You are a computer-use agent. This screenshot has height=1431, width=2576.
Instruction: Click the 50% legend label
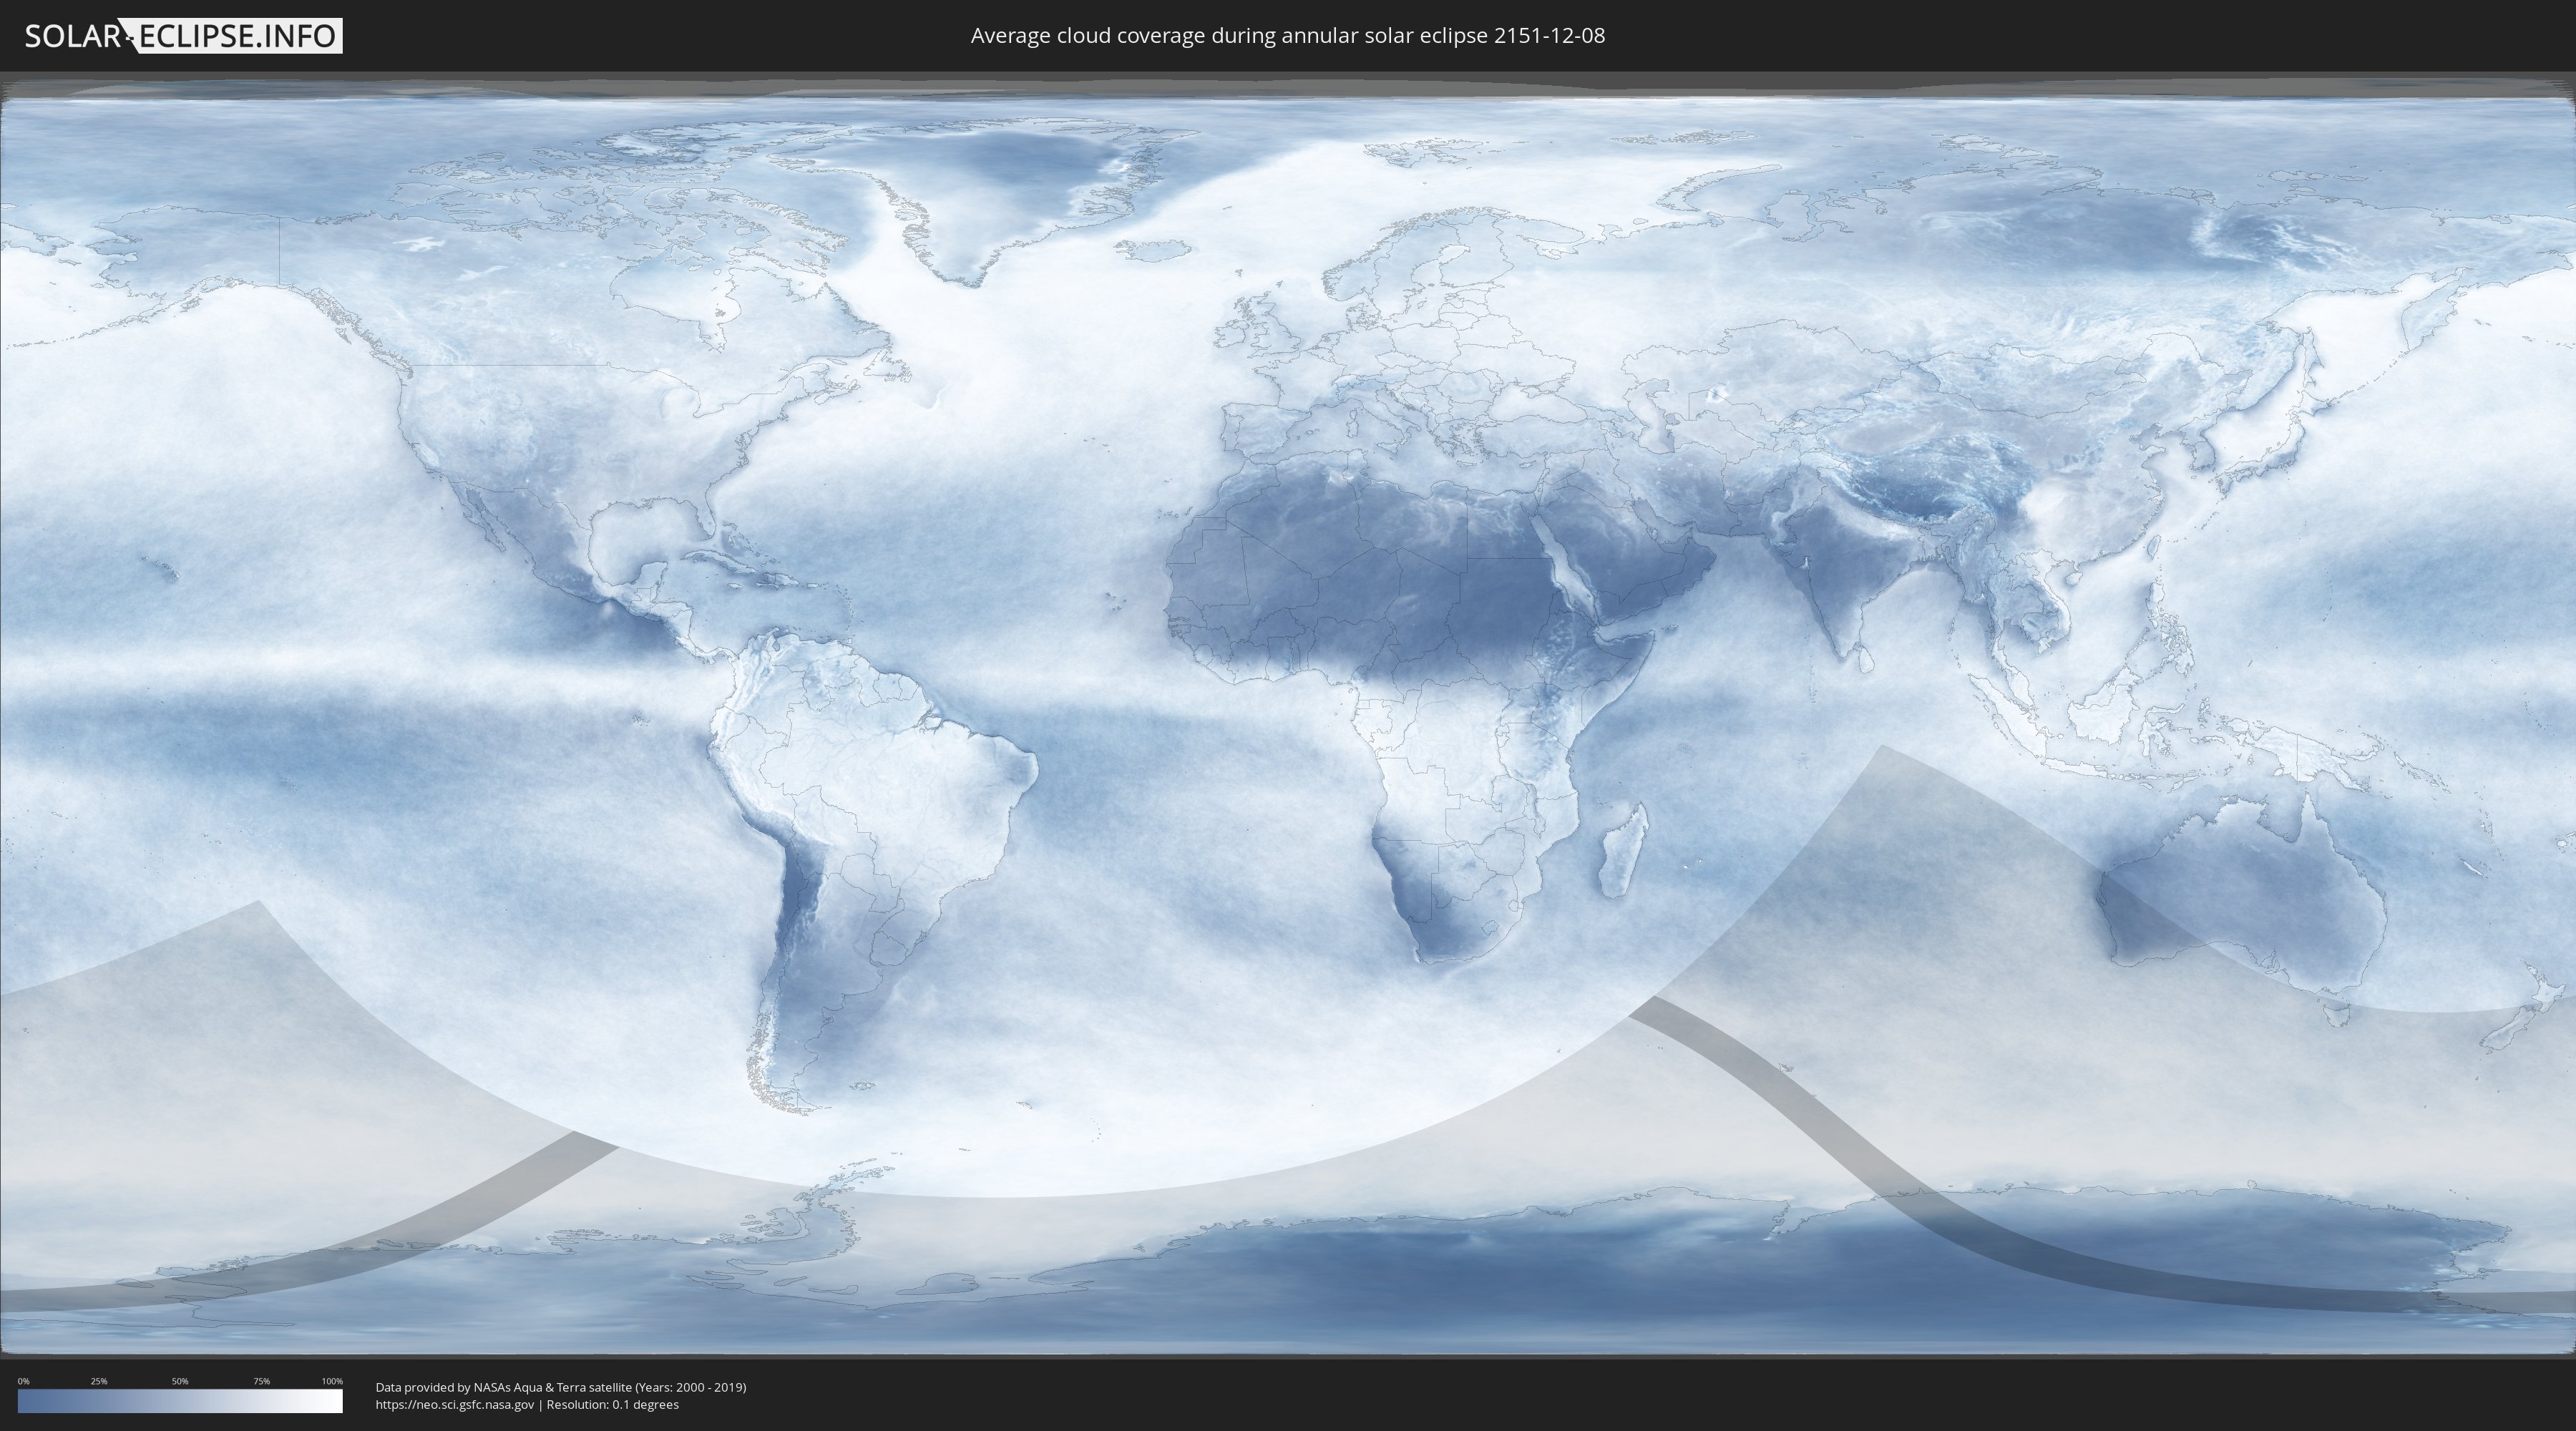(180, 1381)
